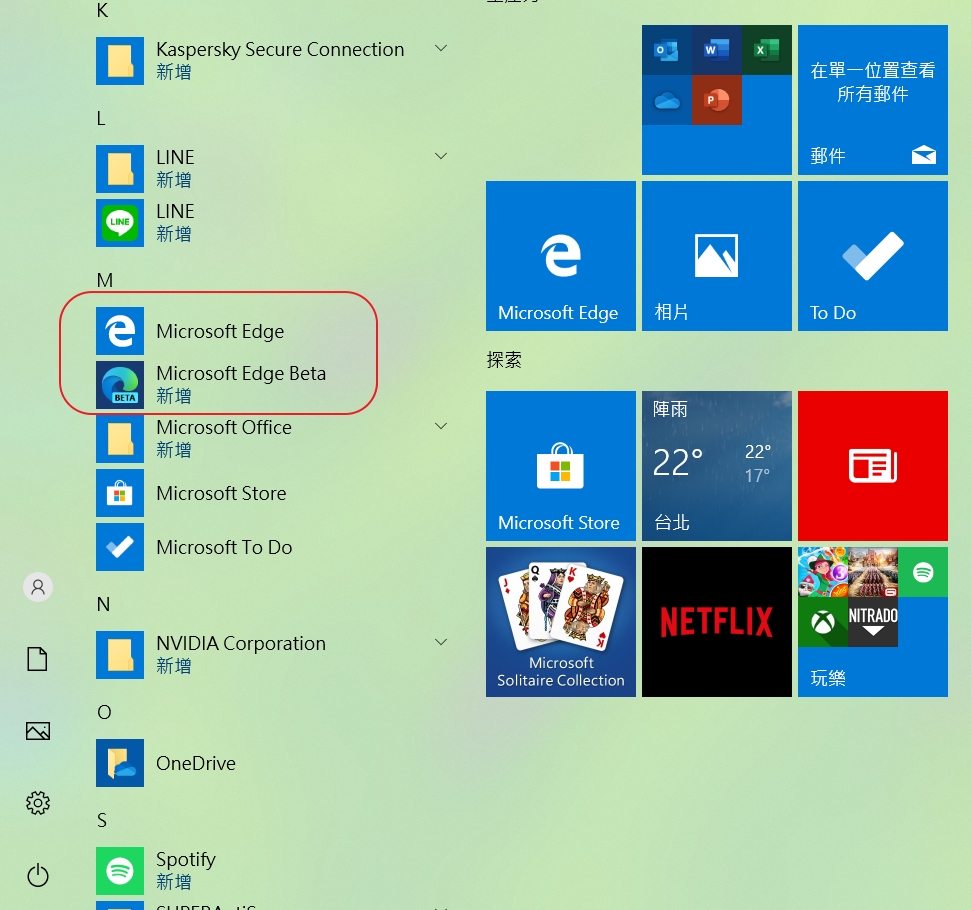The height and width of the screenshot is (910, 971).
Task: Open Xbox icon in 玩樂 tile
Action: tap(822, 622)
